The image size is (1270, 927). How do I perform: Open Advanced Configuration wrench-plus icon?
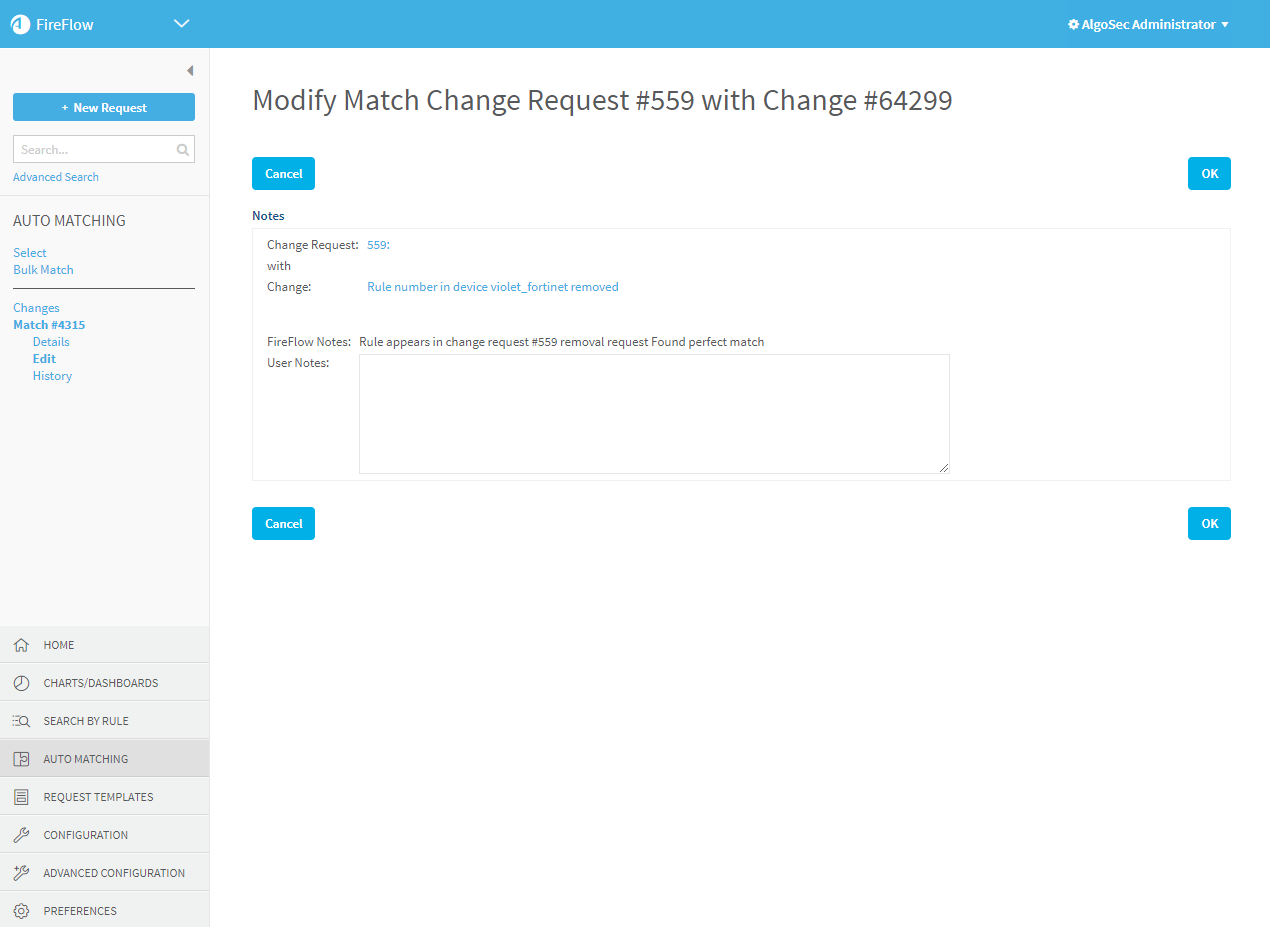[x=21, y=873]
